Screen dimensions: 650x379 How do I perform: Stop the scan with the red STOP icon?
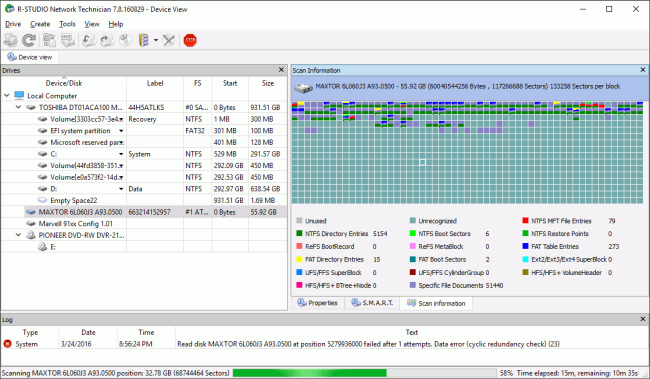[x=190, y=40]
